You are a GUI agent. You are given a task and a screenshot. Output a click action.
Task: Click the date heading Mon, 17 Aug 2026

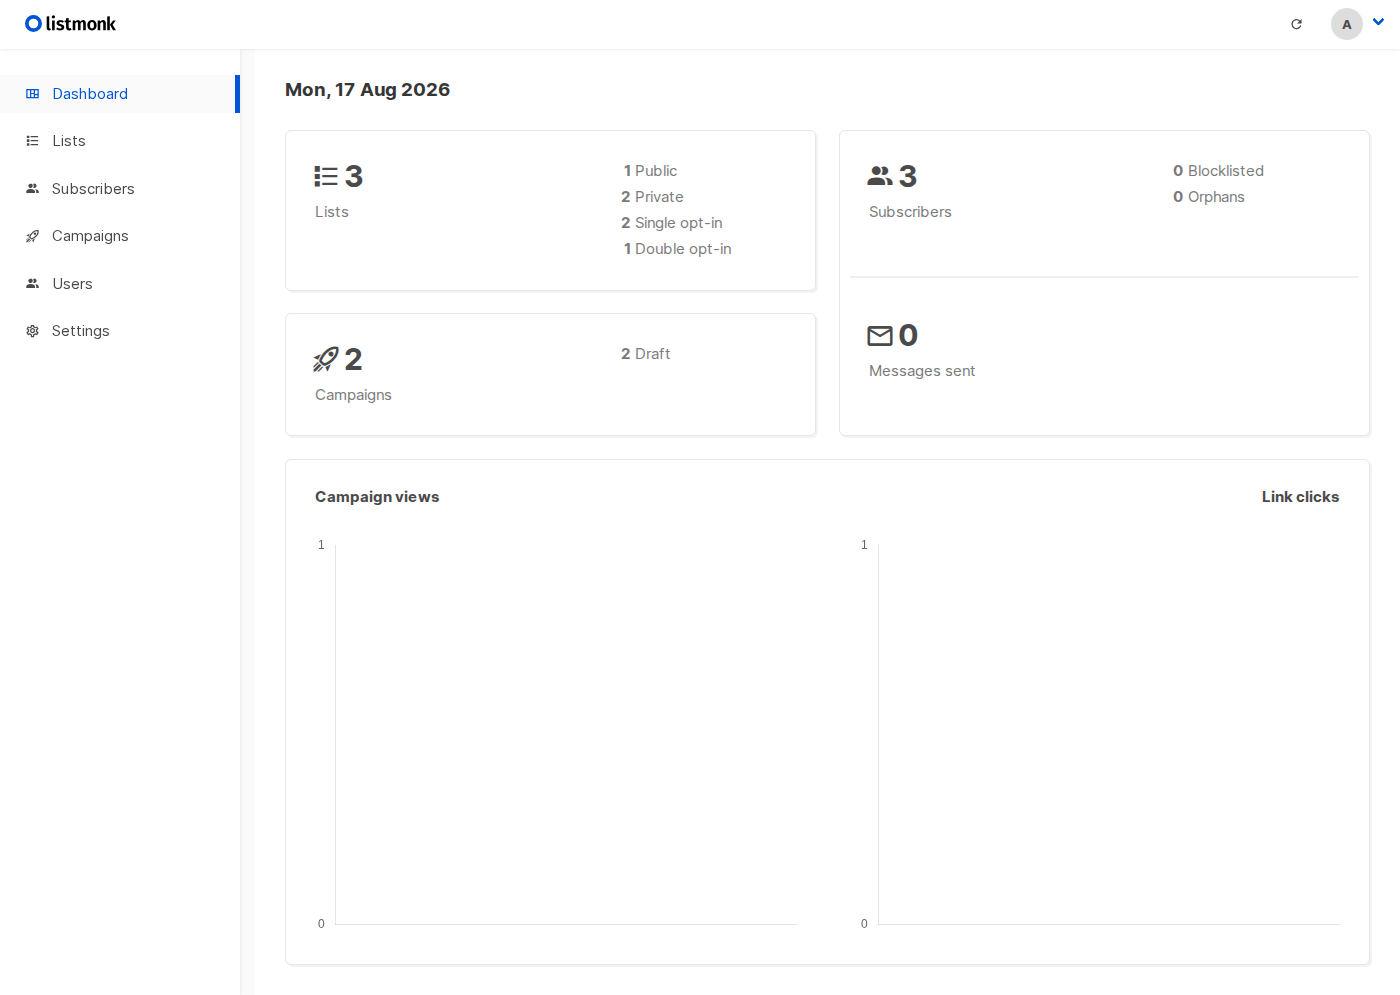pyautogui.click(x=367, y=90)
